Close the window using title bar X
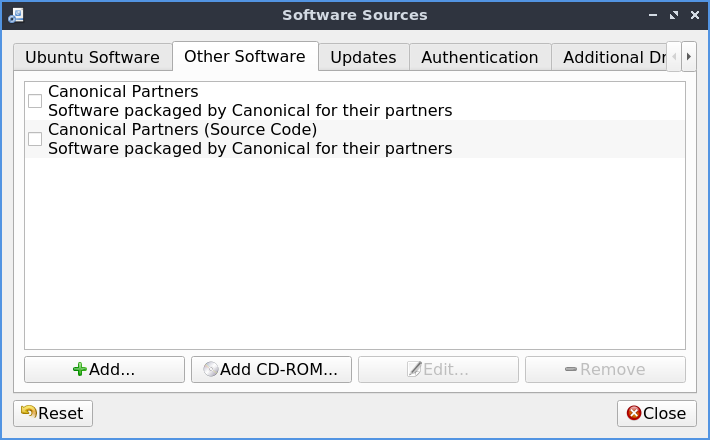The width and height of the screenshot is (710, 440). 694,15
